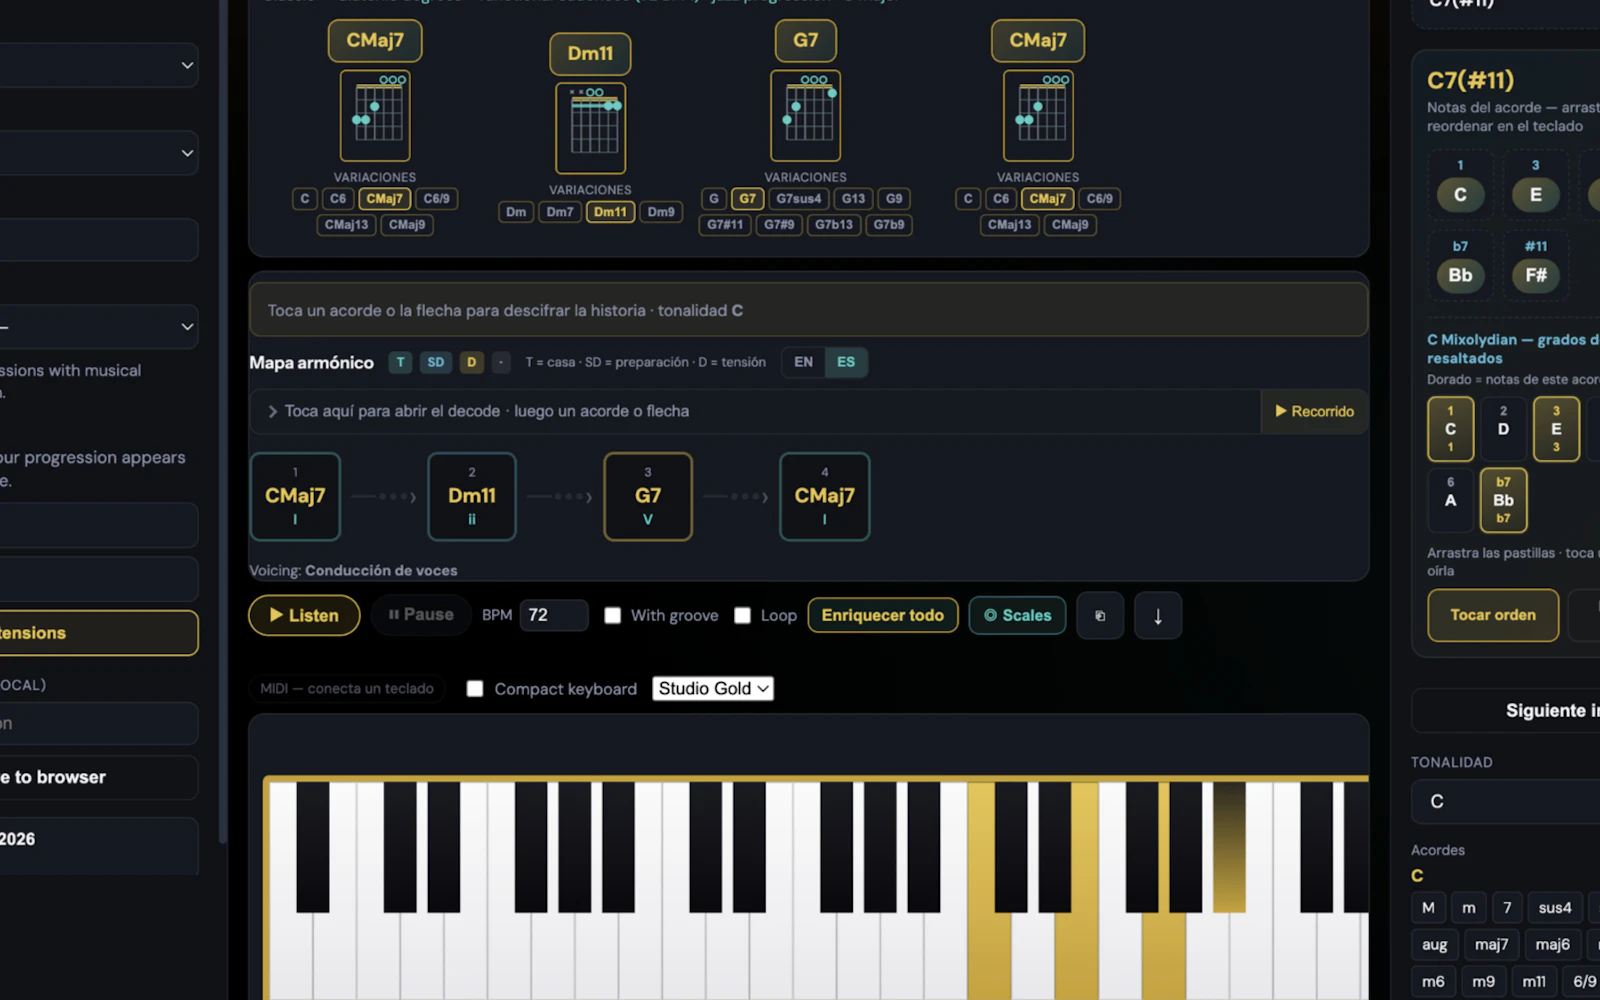Start playback with the Listen button
This screenshot has width=1600, height=1000.
[x=304, y=615]
